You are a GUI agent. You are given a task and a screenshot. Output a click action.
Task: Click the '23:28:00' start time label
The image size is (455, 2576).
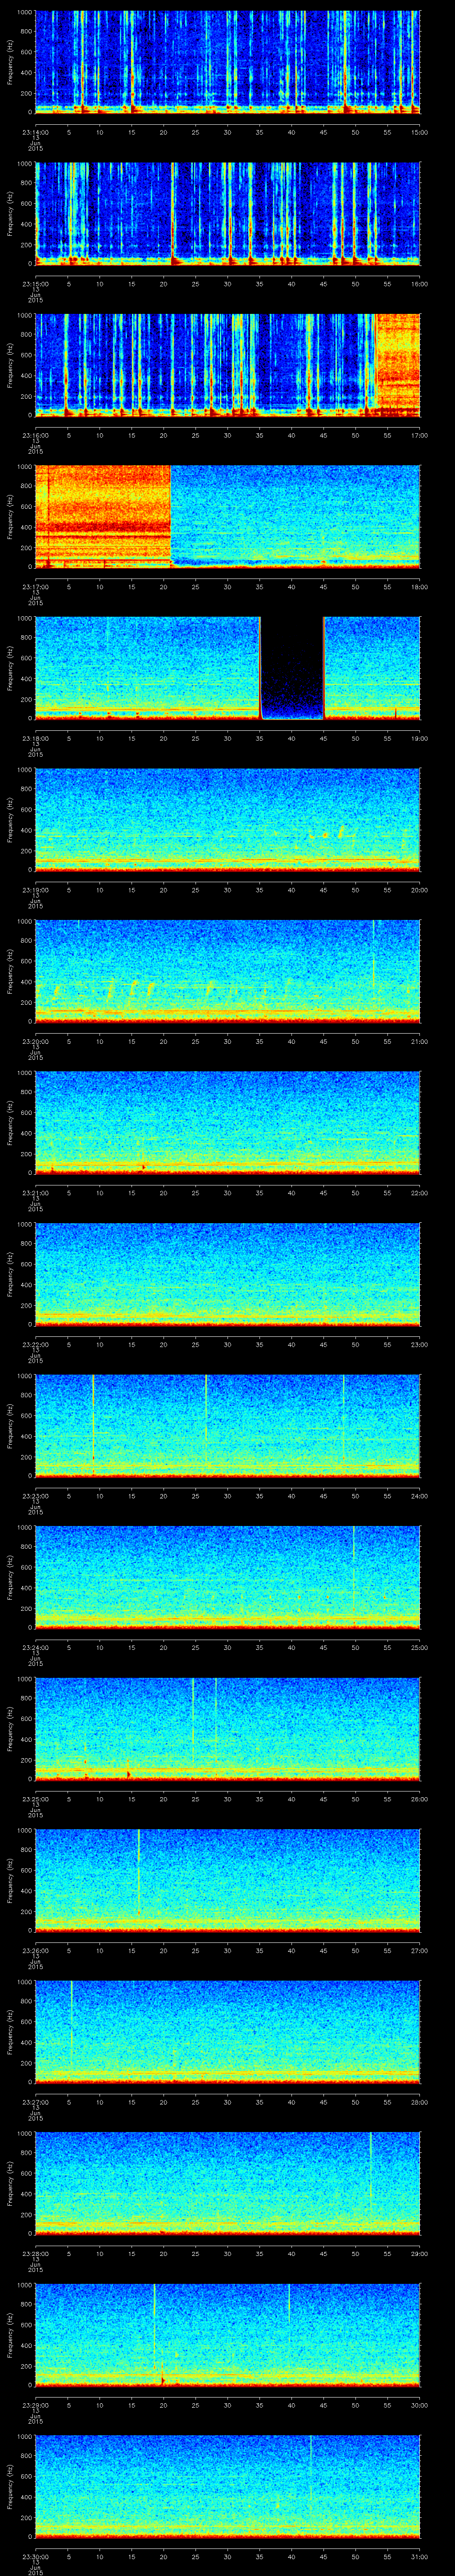pyautogui.click(x=35, y=2253)
